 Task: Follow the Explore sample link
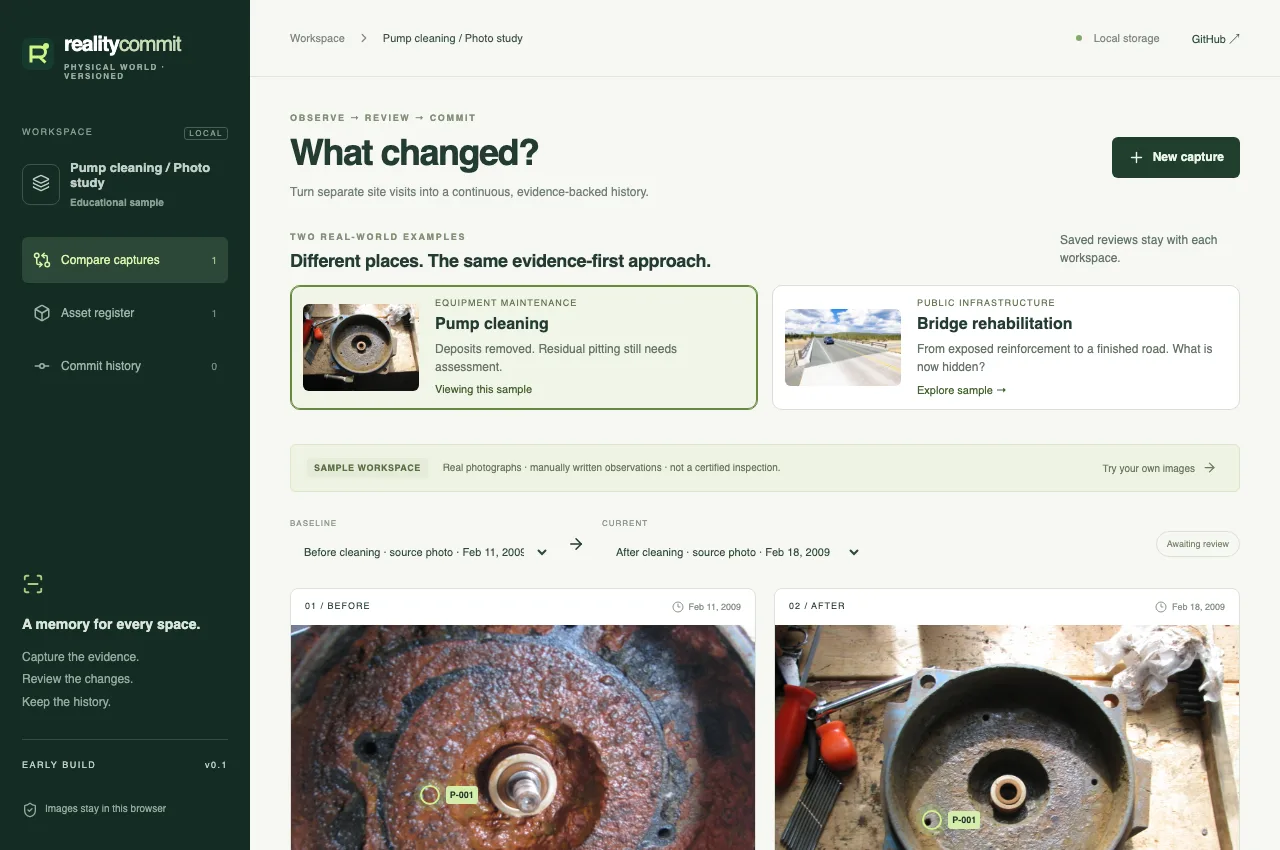coord(961,390)
